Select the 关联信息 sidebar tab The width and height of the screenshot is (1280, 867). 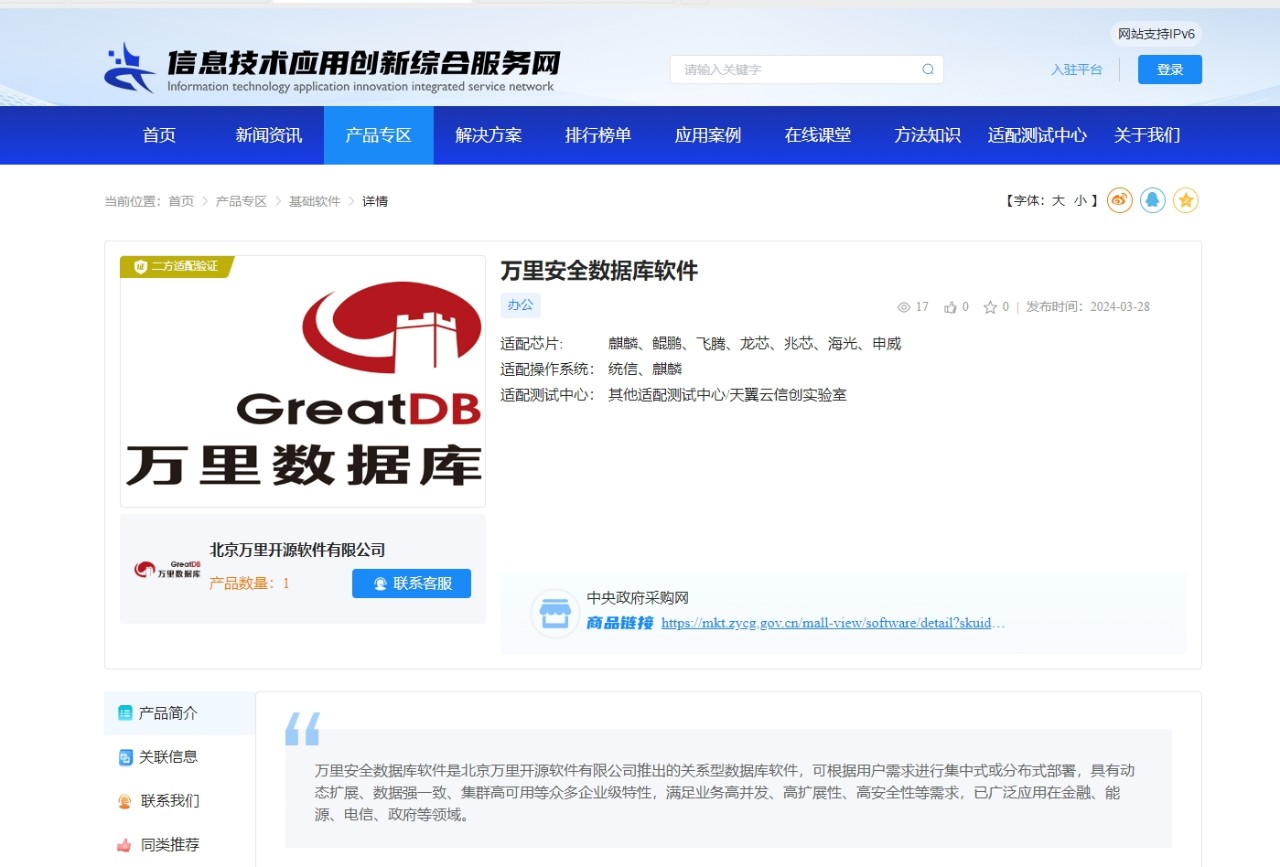tap(180, 757)
